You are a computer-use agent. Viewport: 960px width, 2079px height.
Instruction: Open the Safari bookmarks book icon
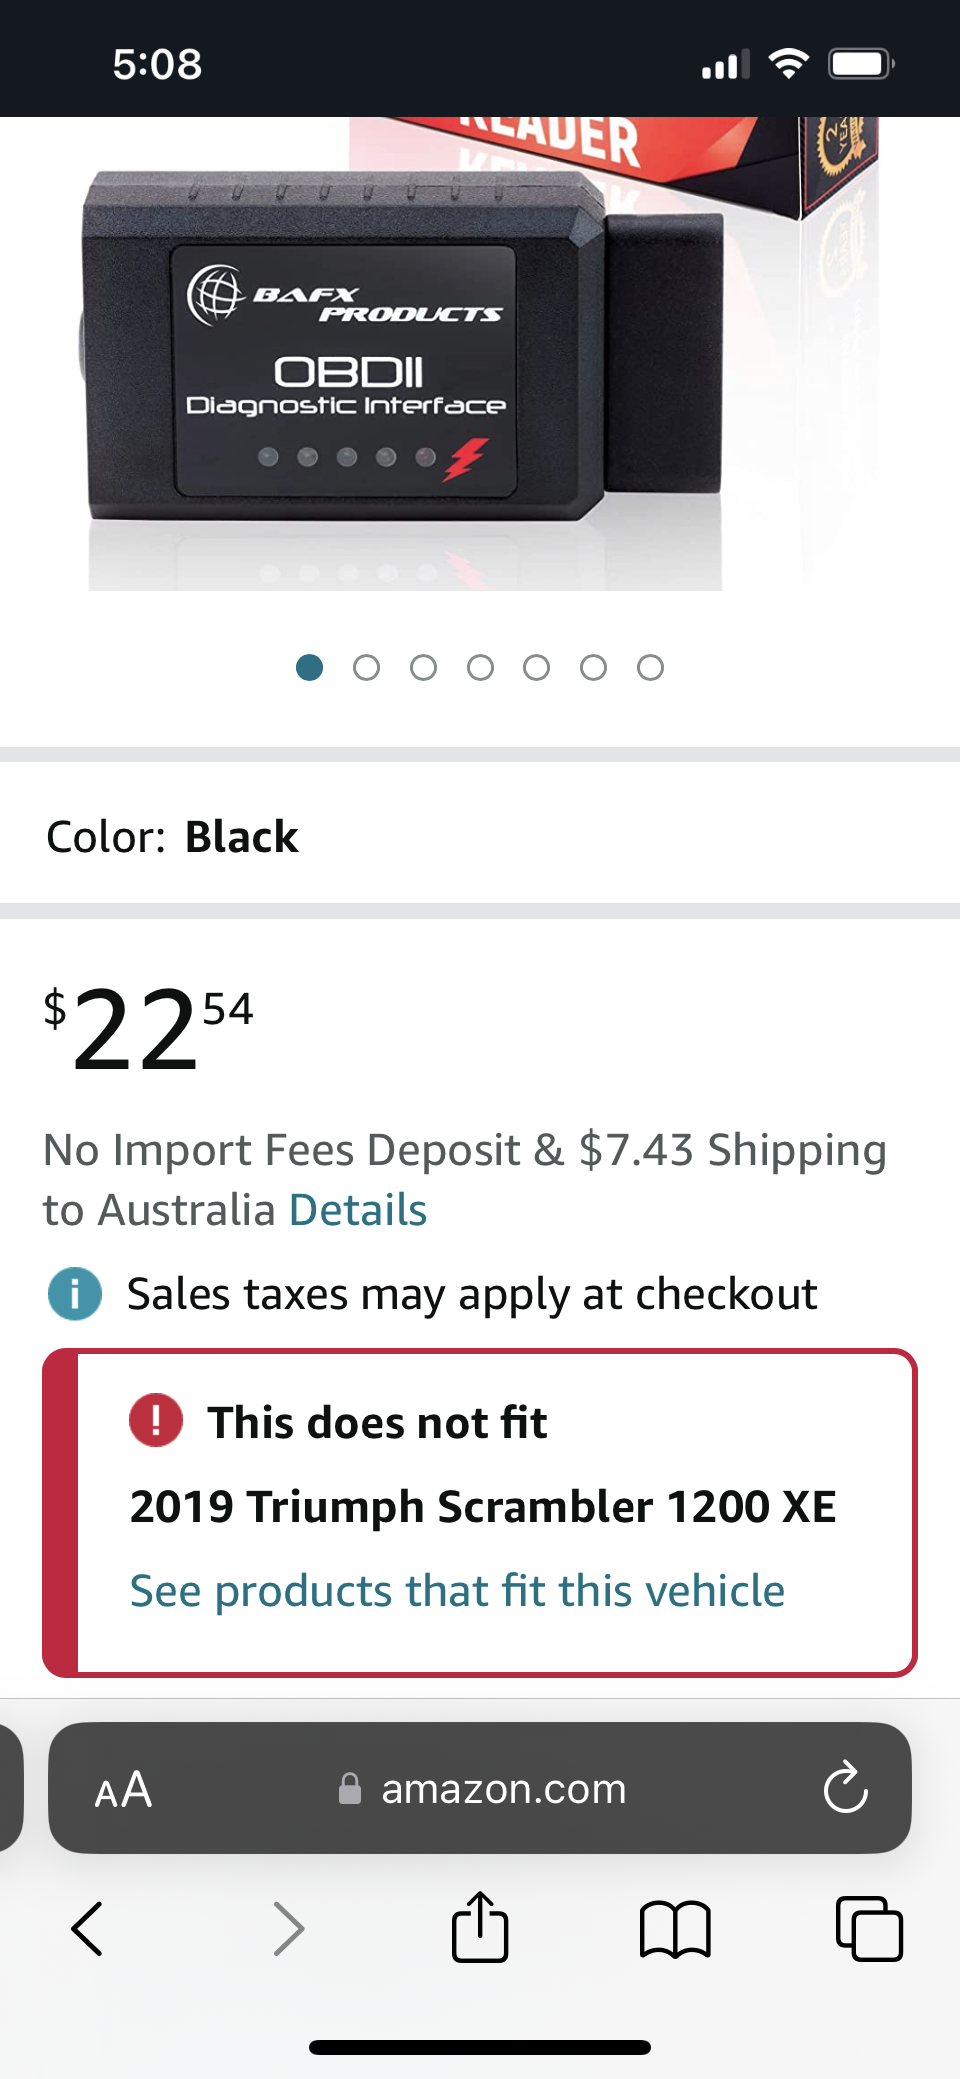point(675,1928)
